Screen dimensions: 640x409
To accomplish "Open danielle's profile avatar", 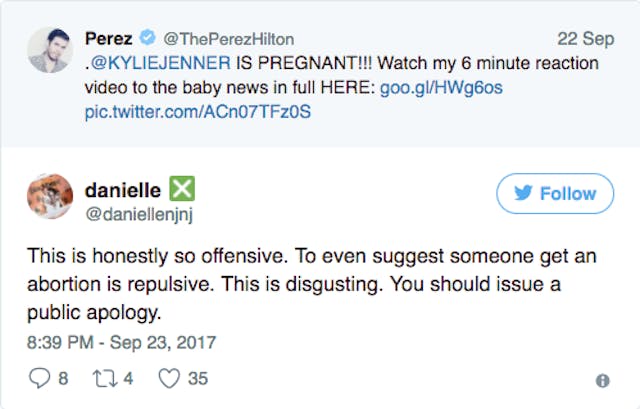I will click(46, 197).
